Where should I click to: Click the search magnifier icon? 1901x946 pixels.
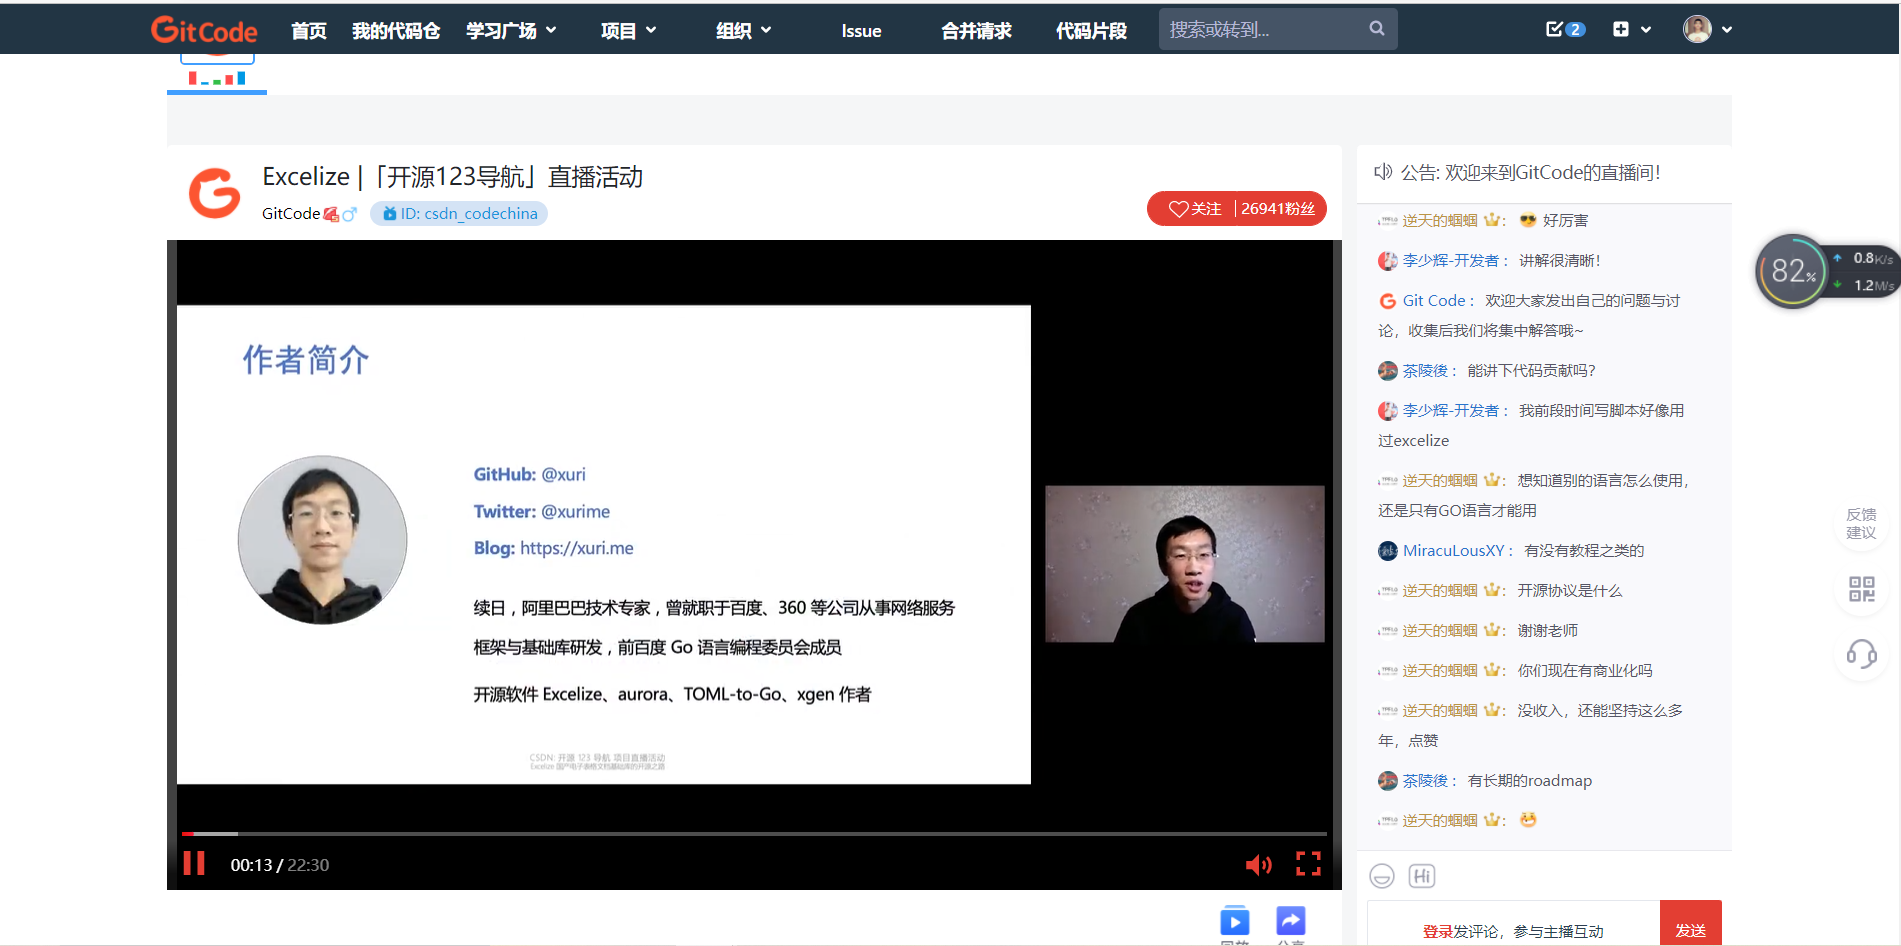click(x=1377, y=29)
